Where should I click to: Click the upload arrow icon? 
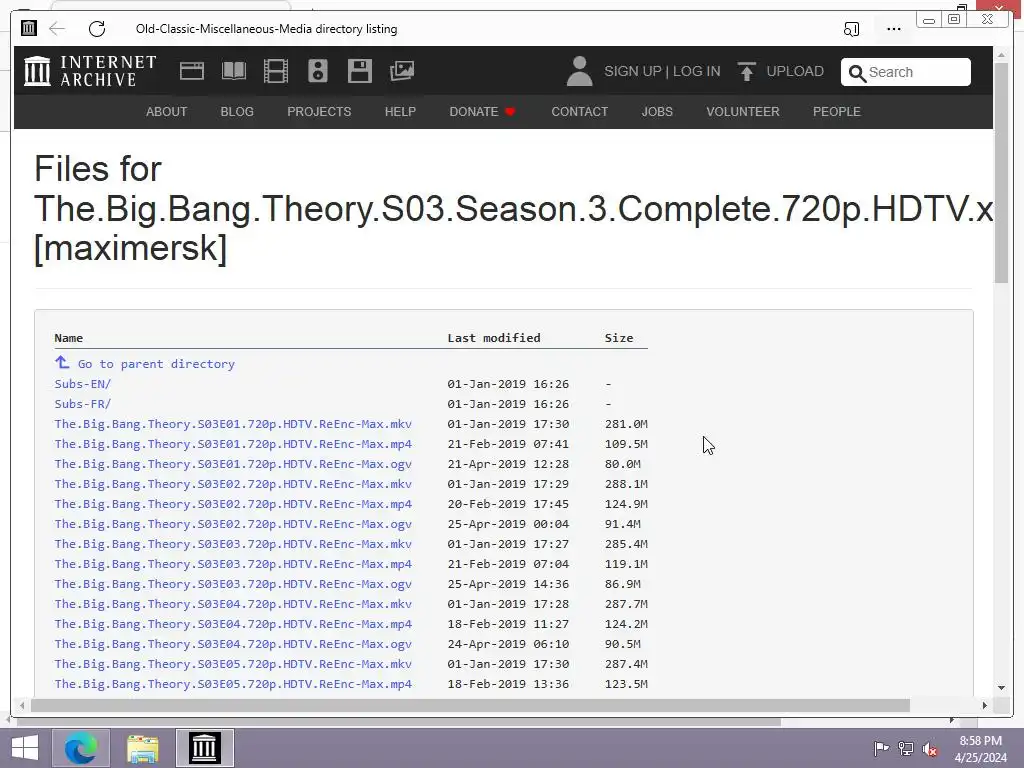(x=746, y=71)
